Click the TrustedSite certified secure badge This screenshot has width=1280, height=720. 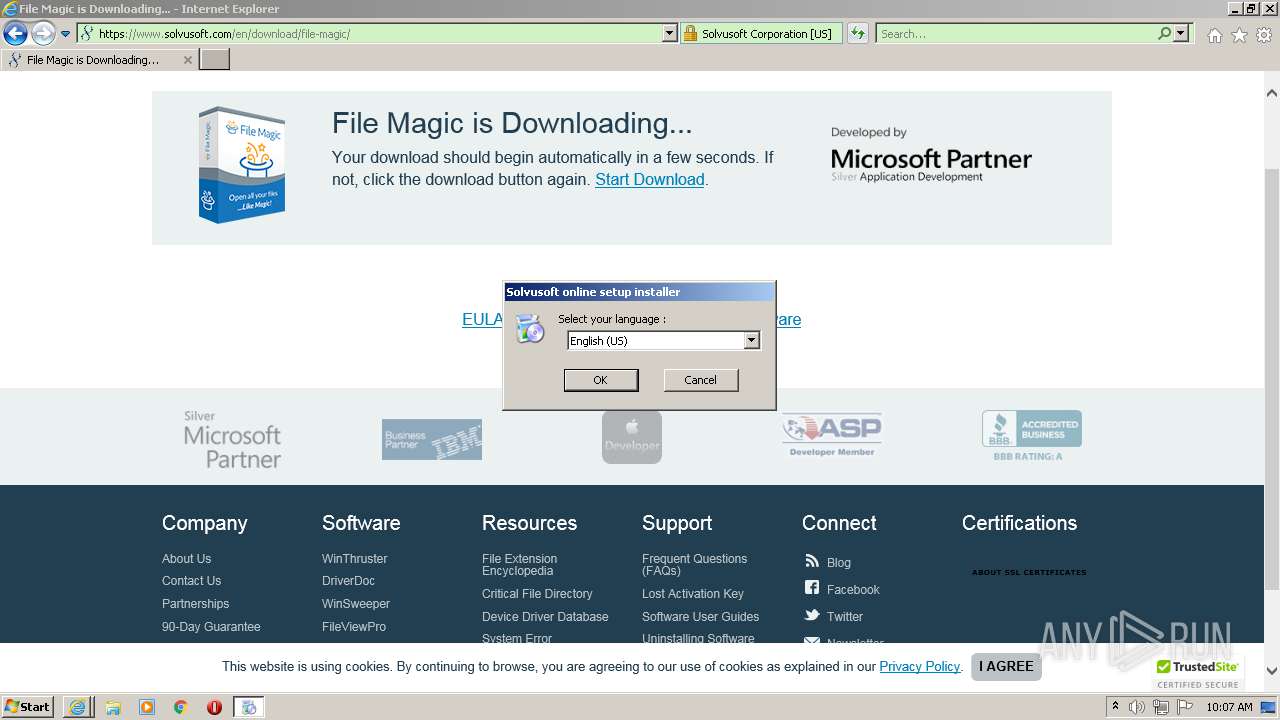1198,673
